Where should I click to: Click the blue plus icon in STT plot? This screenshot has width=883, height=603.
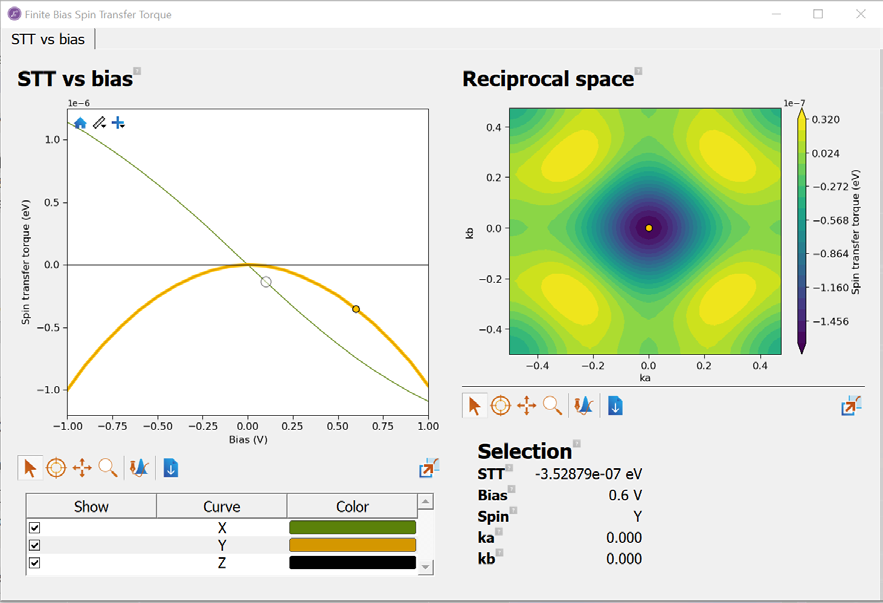tap(118, 123)
